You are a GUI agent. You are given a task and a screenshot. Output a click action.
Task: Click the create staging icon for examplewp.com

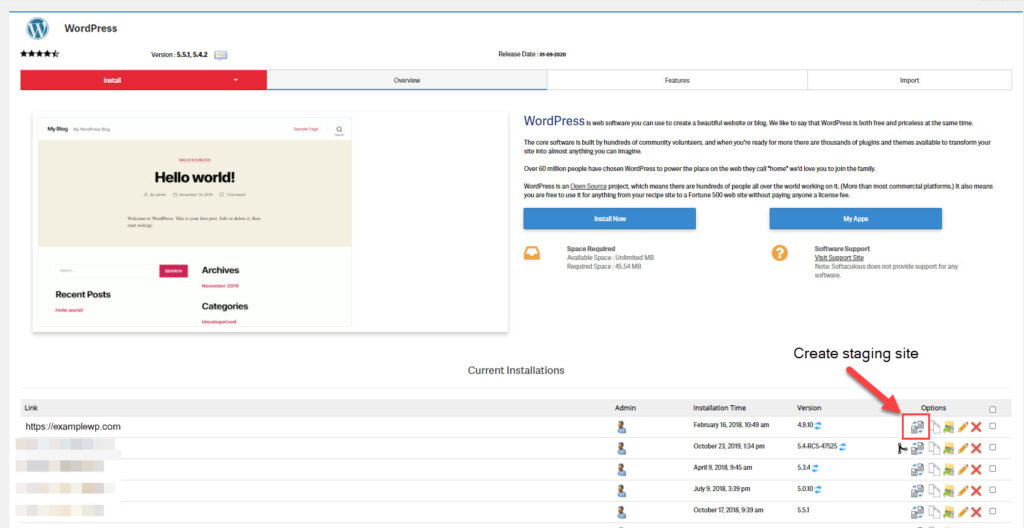917,427
